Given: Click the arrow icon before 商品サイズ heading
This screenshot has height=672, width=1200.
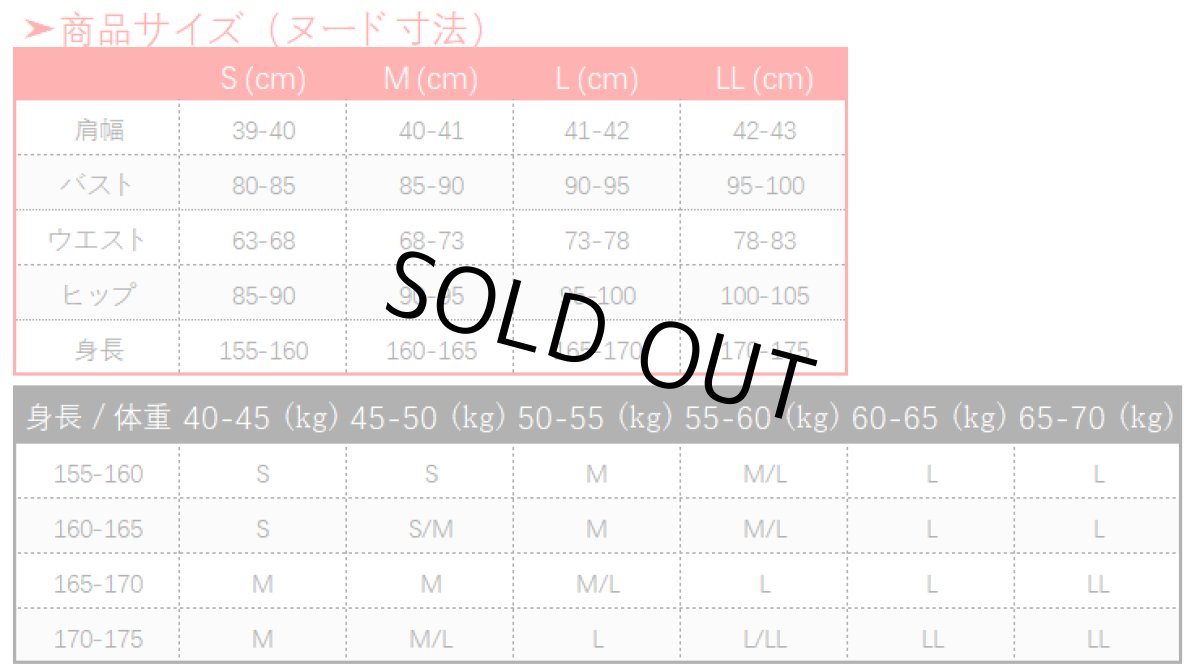Looking at the screenshot, I should pyautogui.click(x=38, y=31).
